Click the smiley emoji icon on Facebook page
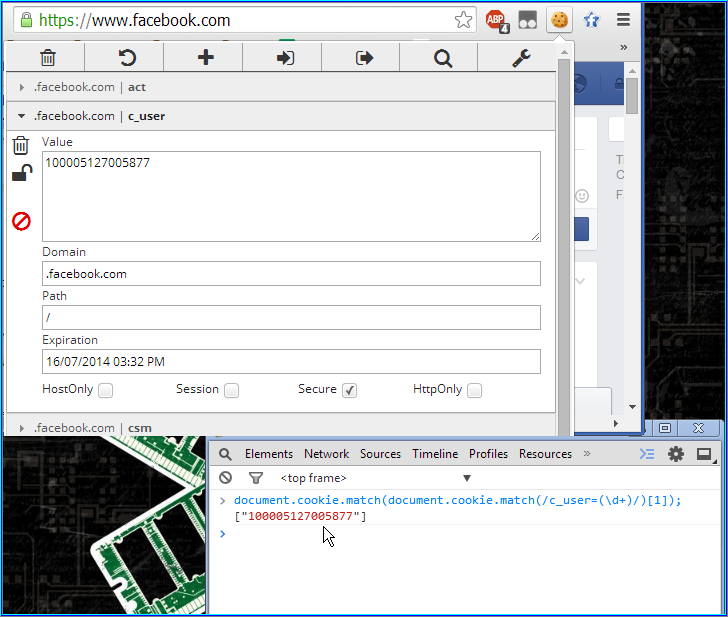The height and width of the screenshot is (617, 728). (x=582, y=196)
